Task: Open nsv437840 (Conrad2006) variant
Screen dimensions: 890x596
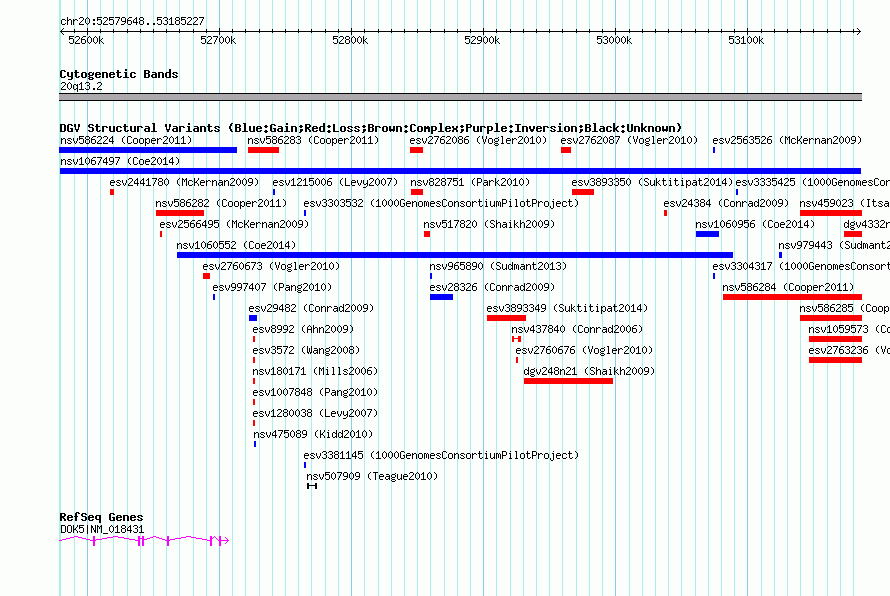Action: pos(577,329)
